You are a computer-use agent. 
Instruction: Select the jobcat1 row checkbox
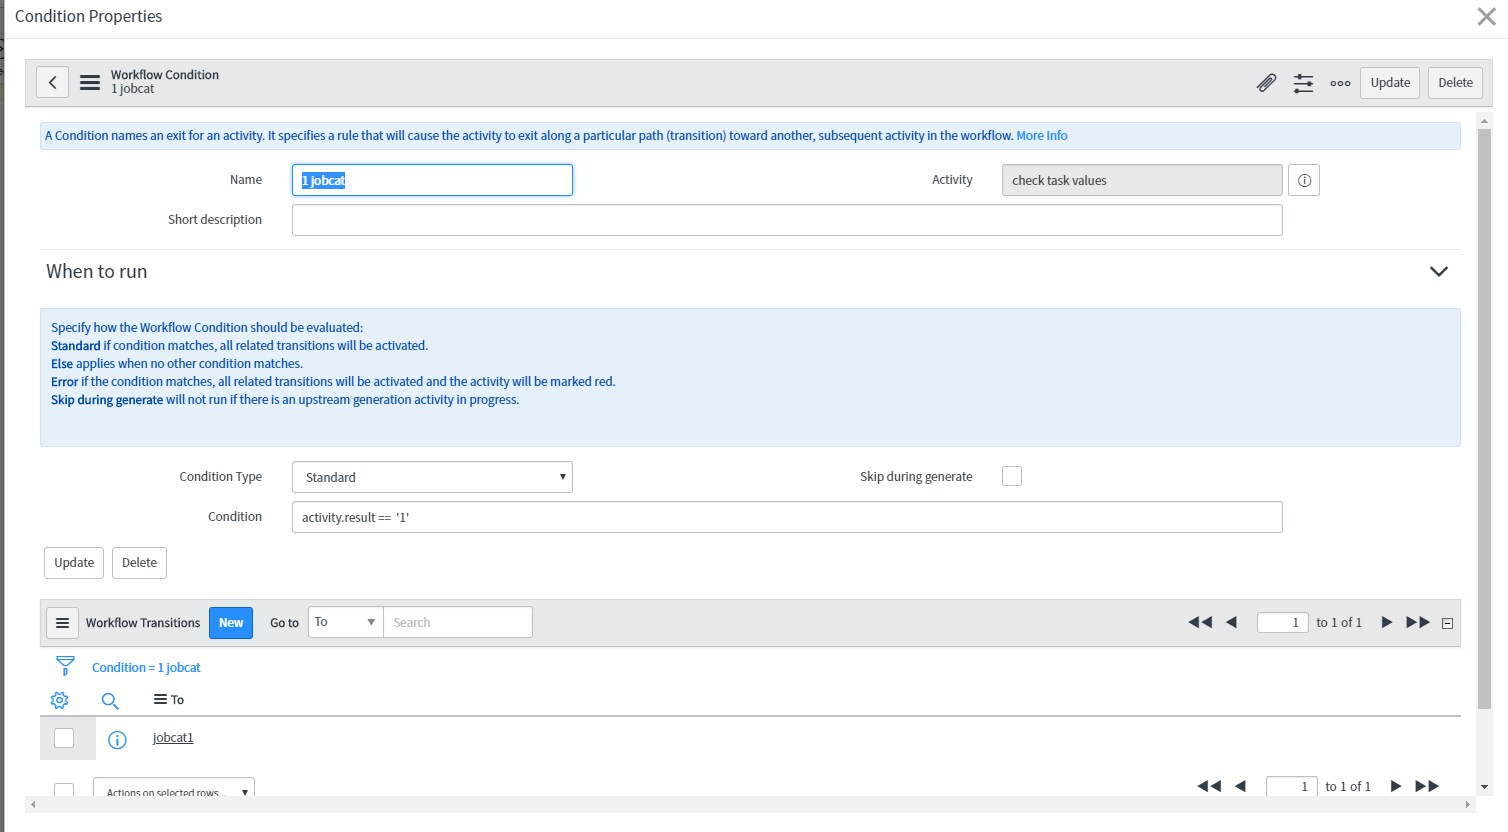[64, 738]
